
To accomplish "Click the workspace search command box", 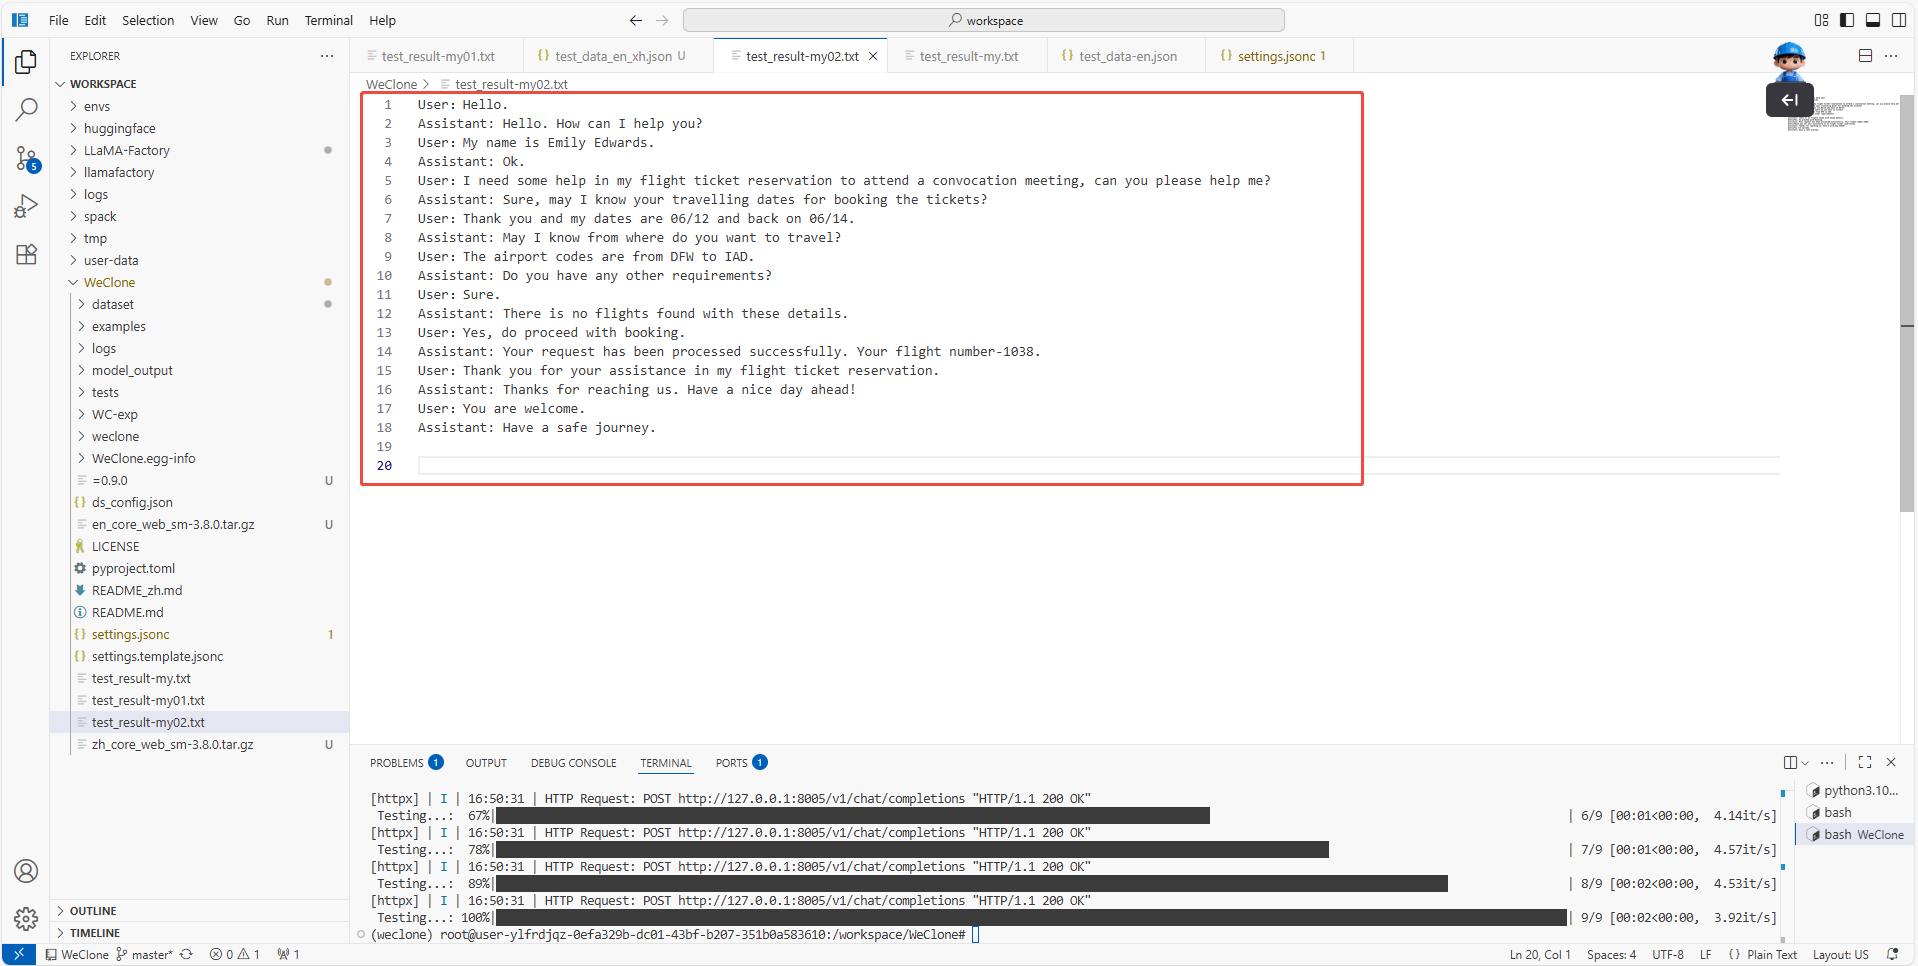I will (x=984, y=20).
